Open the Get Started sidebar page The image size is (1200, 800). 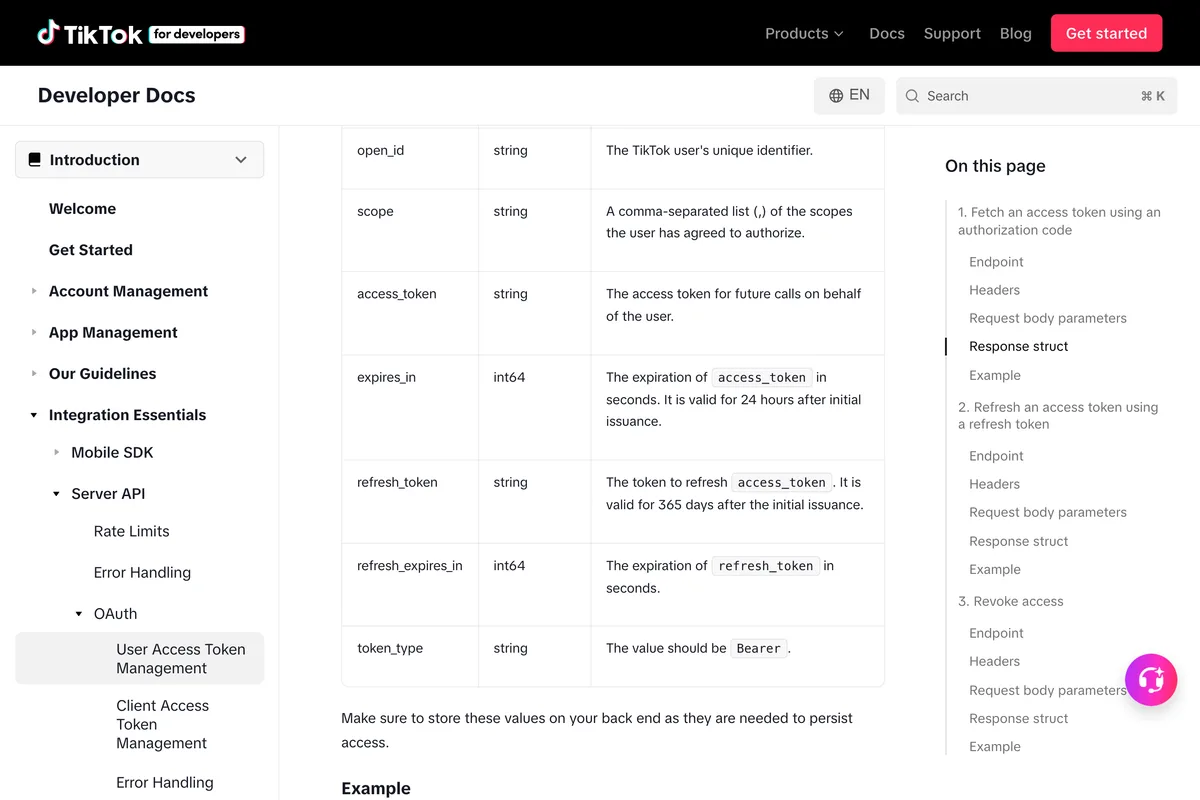coord(91,250)
